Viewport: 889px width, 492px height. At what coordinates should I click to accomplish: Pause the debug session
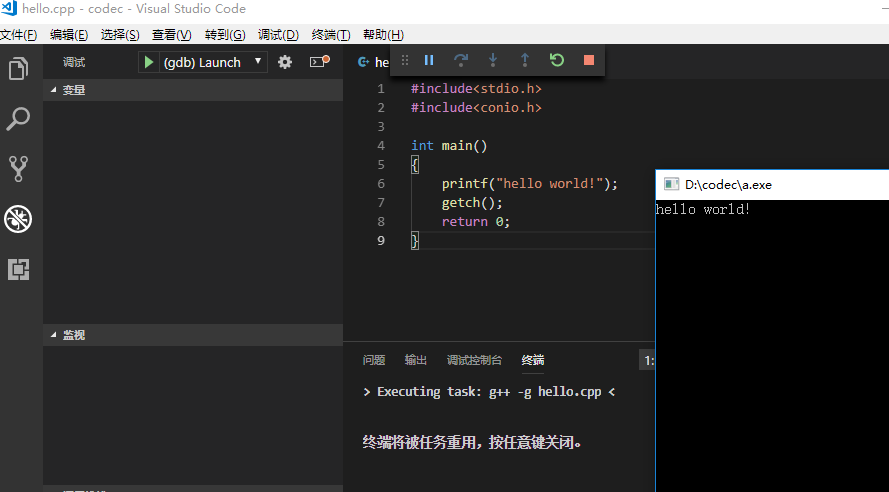[429, 60]
